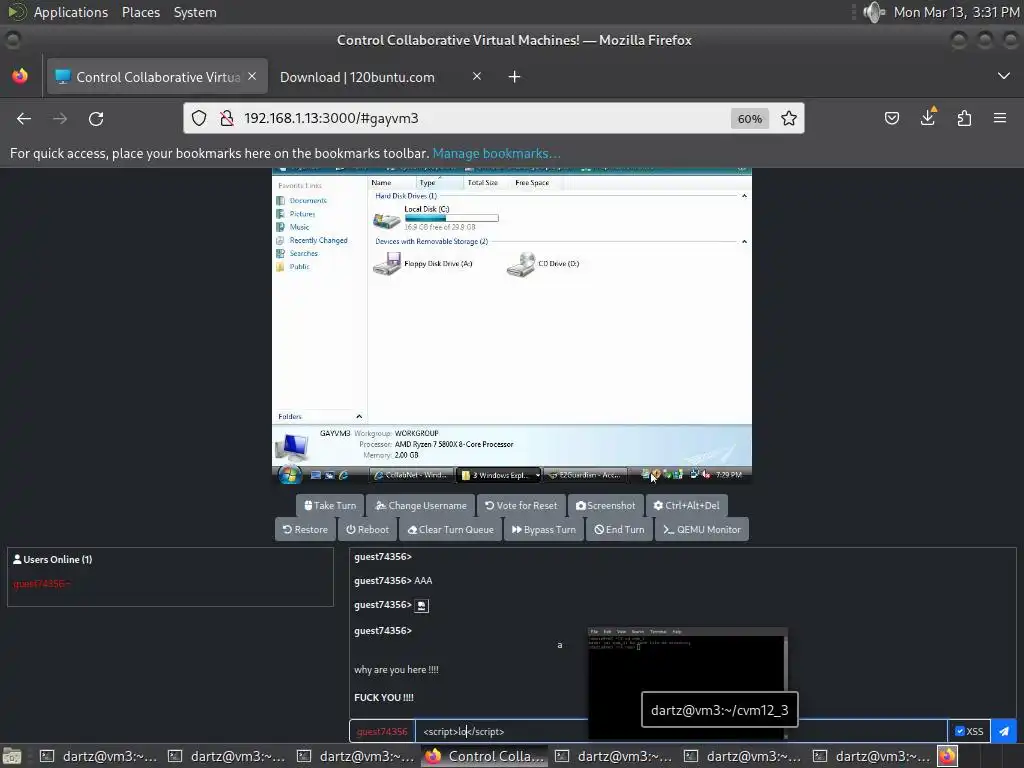Click the volume speaker icon in panel
The width and height of the screenshot is (1024, 768).
(x=873, y=12)
